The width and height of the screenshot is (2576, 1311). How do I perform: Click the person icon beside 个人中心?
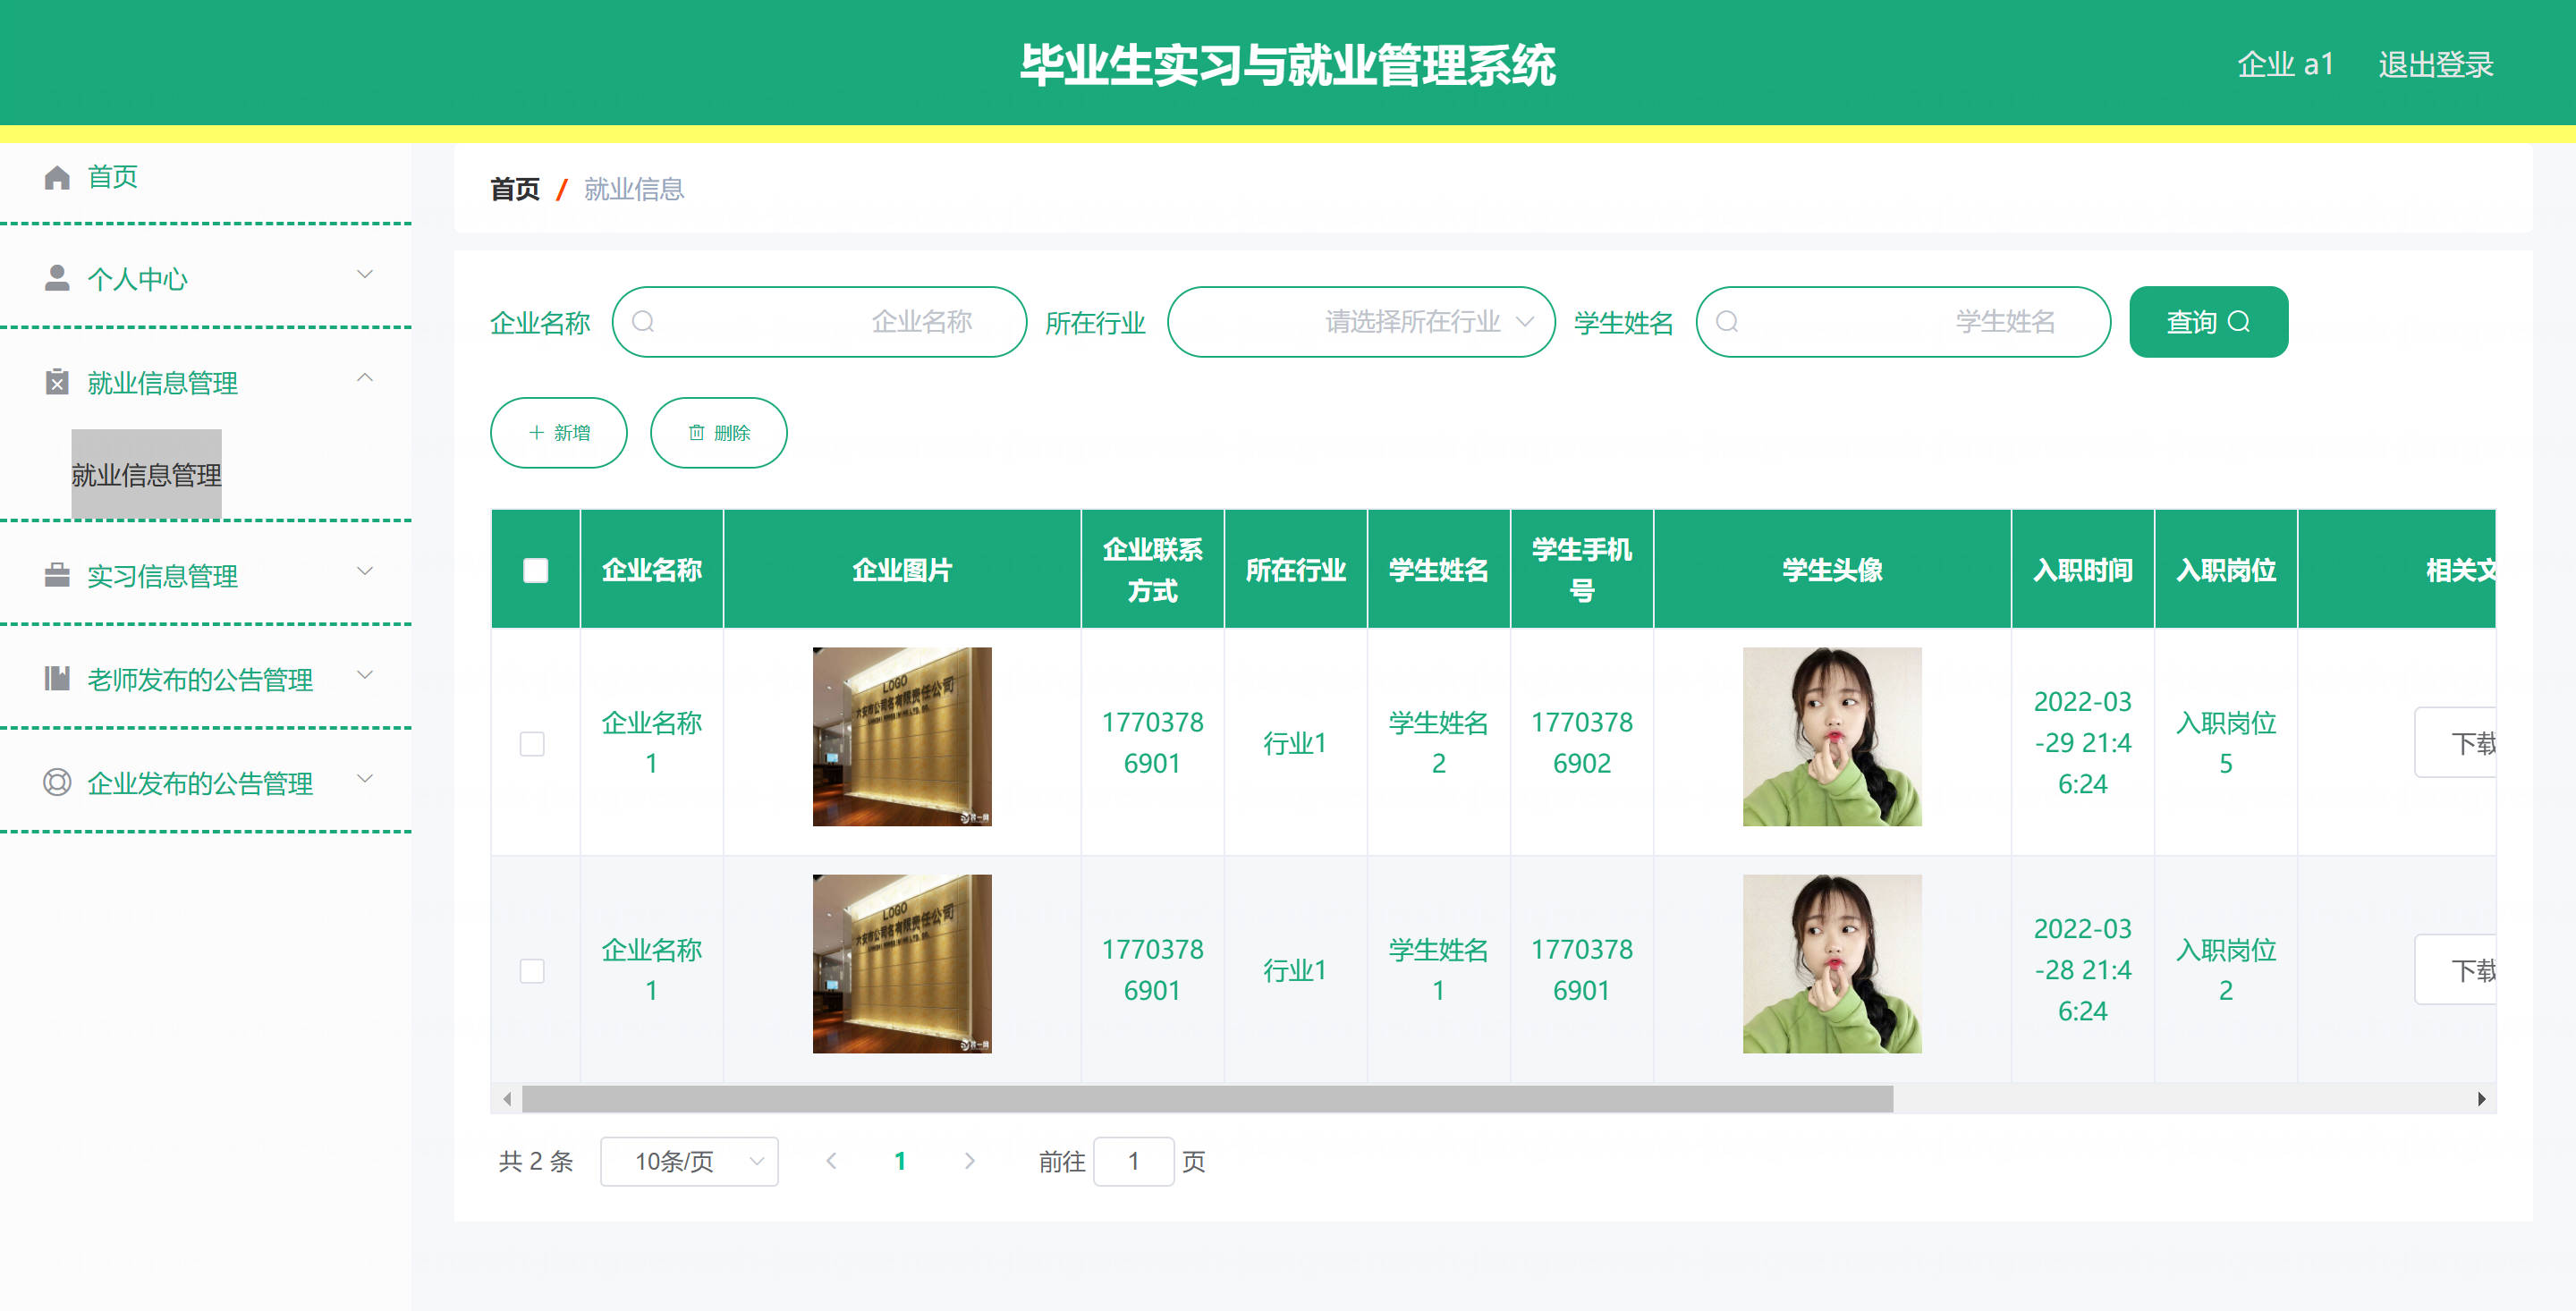57,278
